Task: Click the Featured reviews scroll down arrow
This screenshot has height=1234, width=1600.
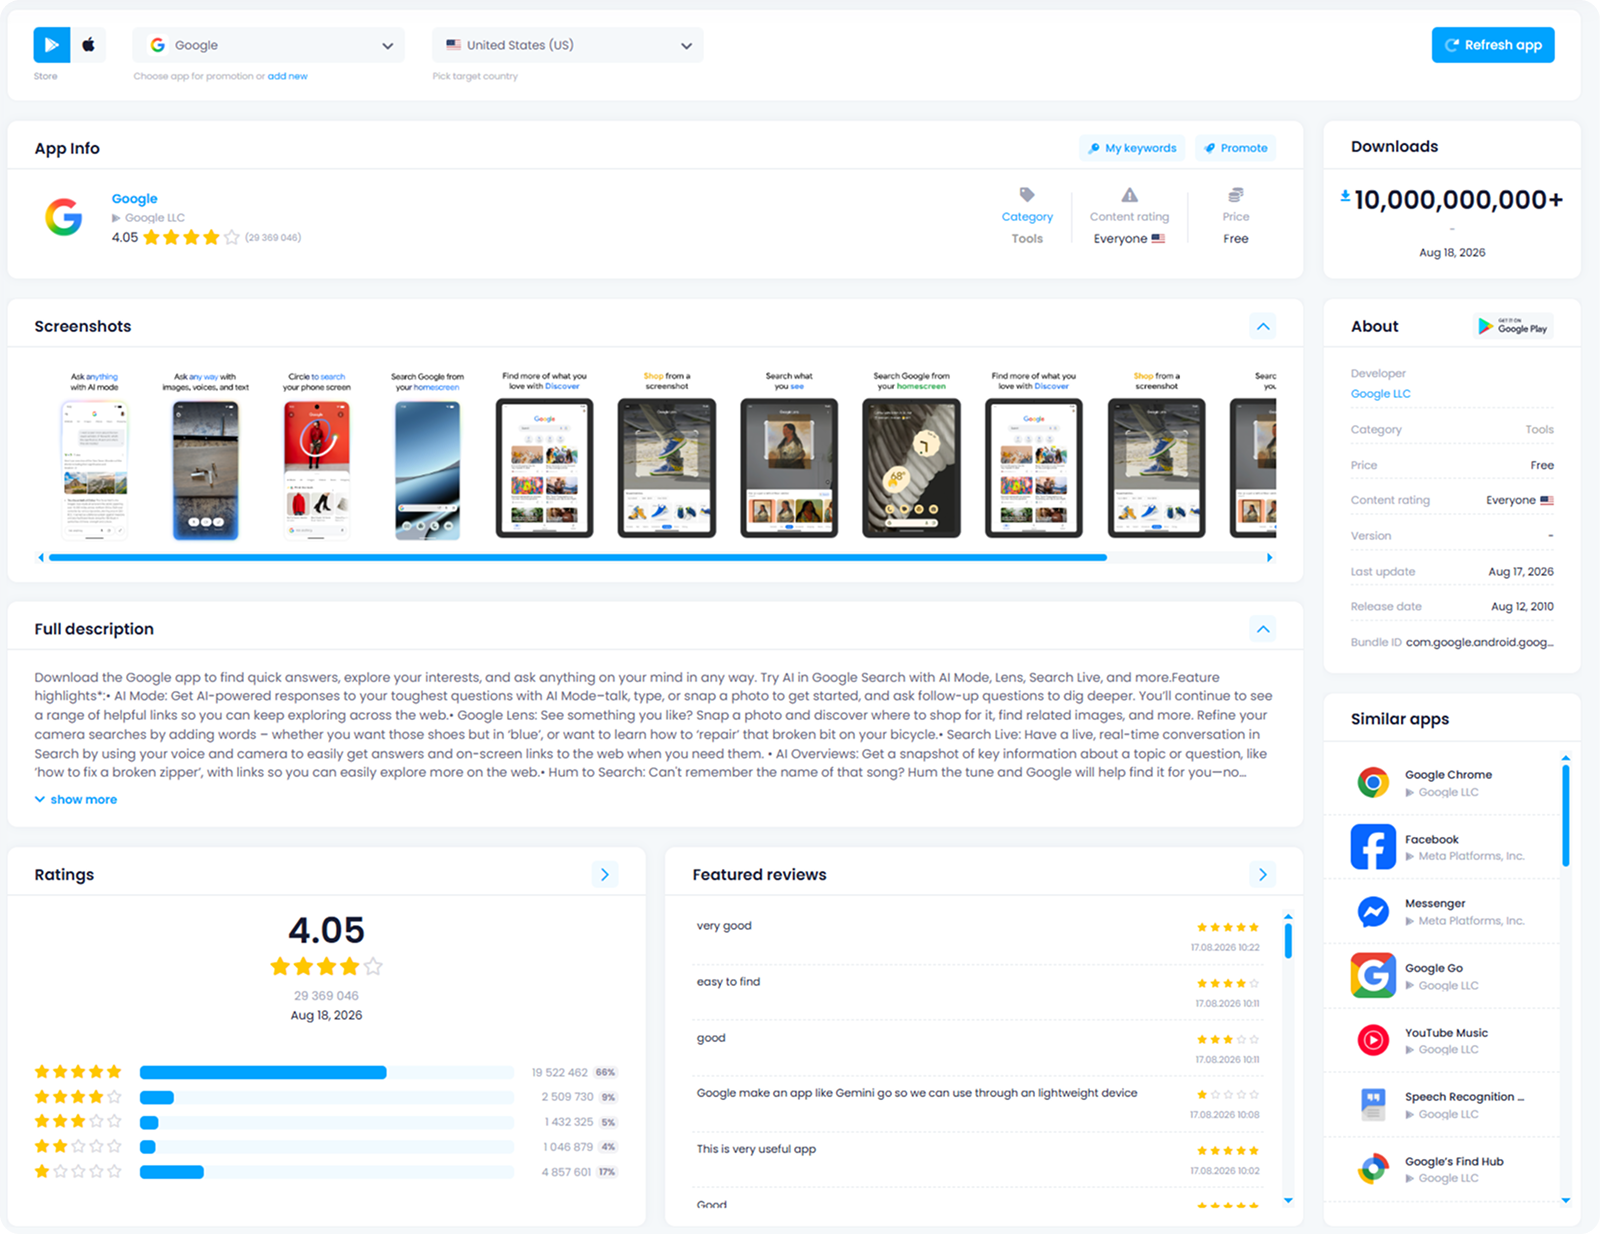Action: click(1288, 1200)
